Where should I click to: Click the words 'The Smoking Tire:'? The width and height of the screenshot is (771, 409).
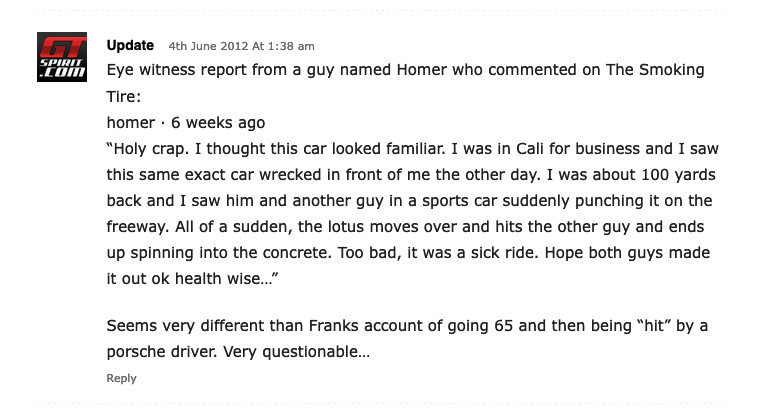406,83
